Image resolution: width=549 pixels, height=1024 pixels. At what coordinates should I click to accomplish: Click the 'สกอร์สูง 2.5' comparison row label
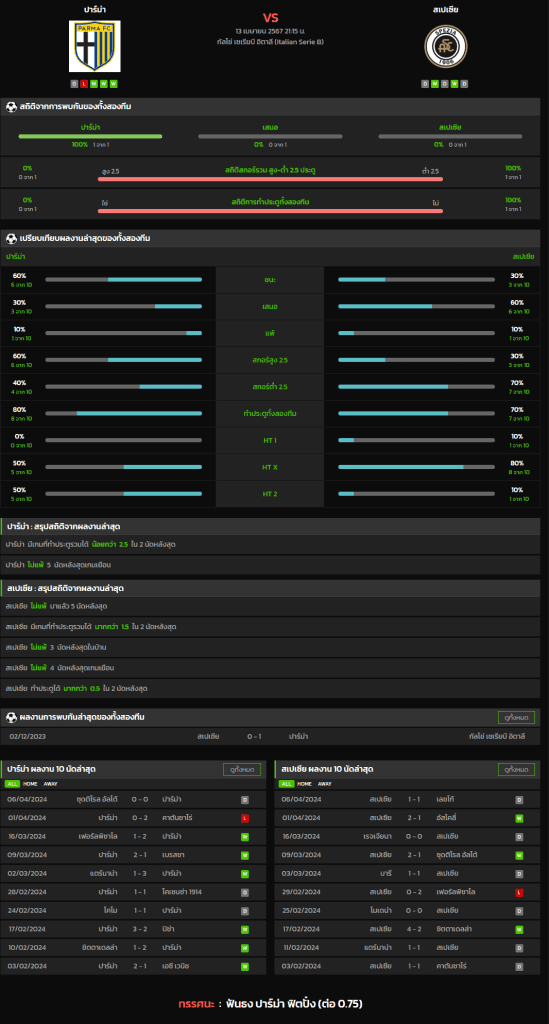click(x=270, y=360)
